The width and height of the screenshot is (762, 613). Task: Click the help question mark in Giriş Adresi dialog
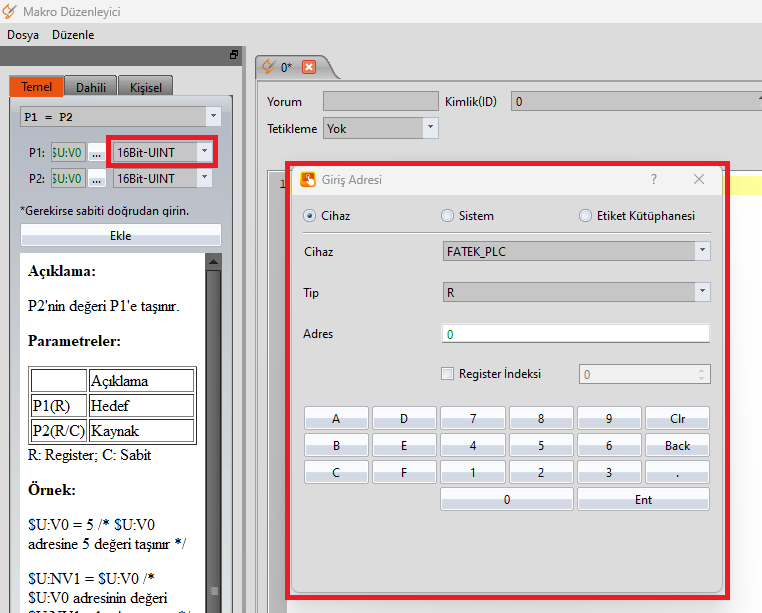(x=654, y=180)
